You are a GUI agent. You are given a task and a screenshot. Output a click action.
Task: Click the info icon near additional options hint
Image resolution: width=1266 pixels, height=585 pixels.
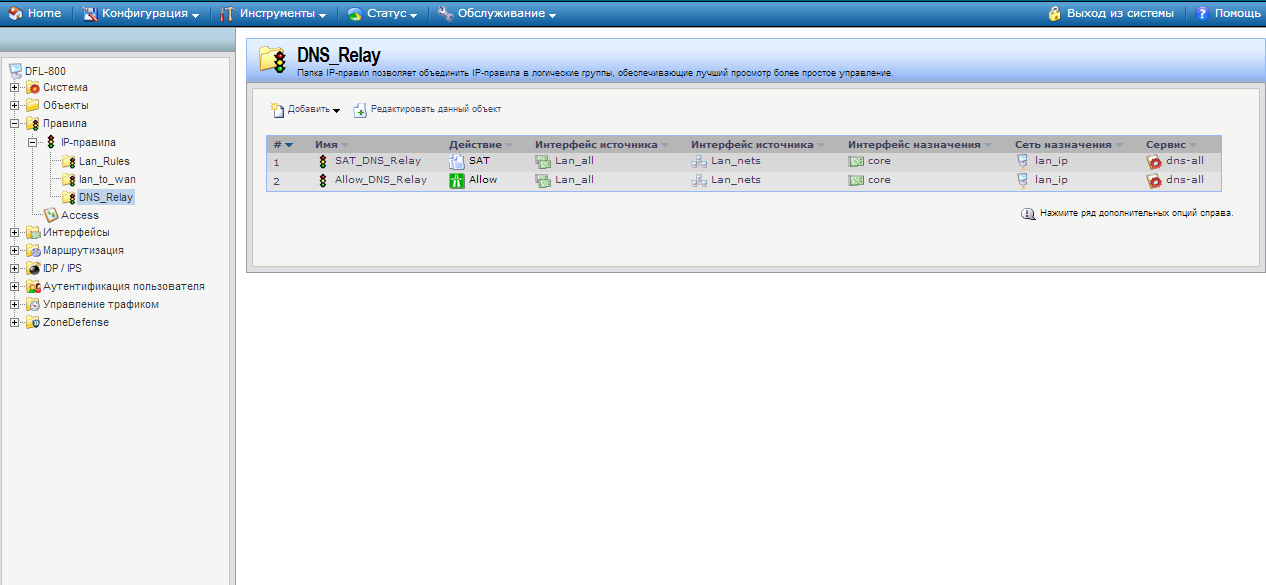[x=1027, y=214]
